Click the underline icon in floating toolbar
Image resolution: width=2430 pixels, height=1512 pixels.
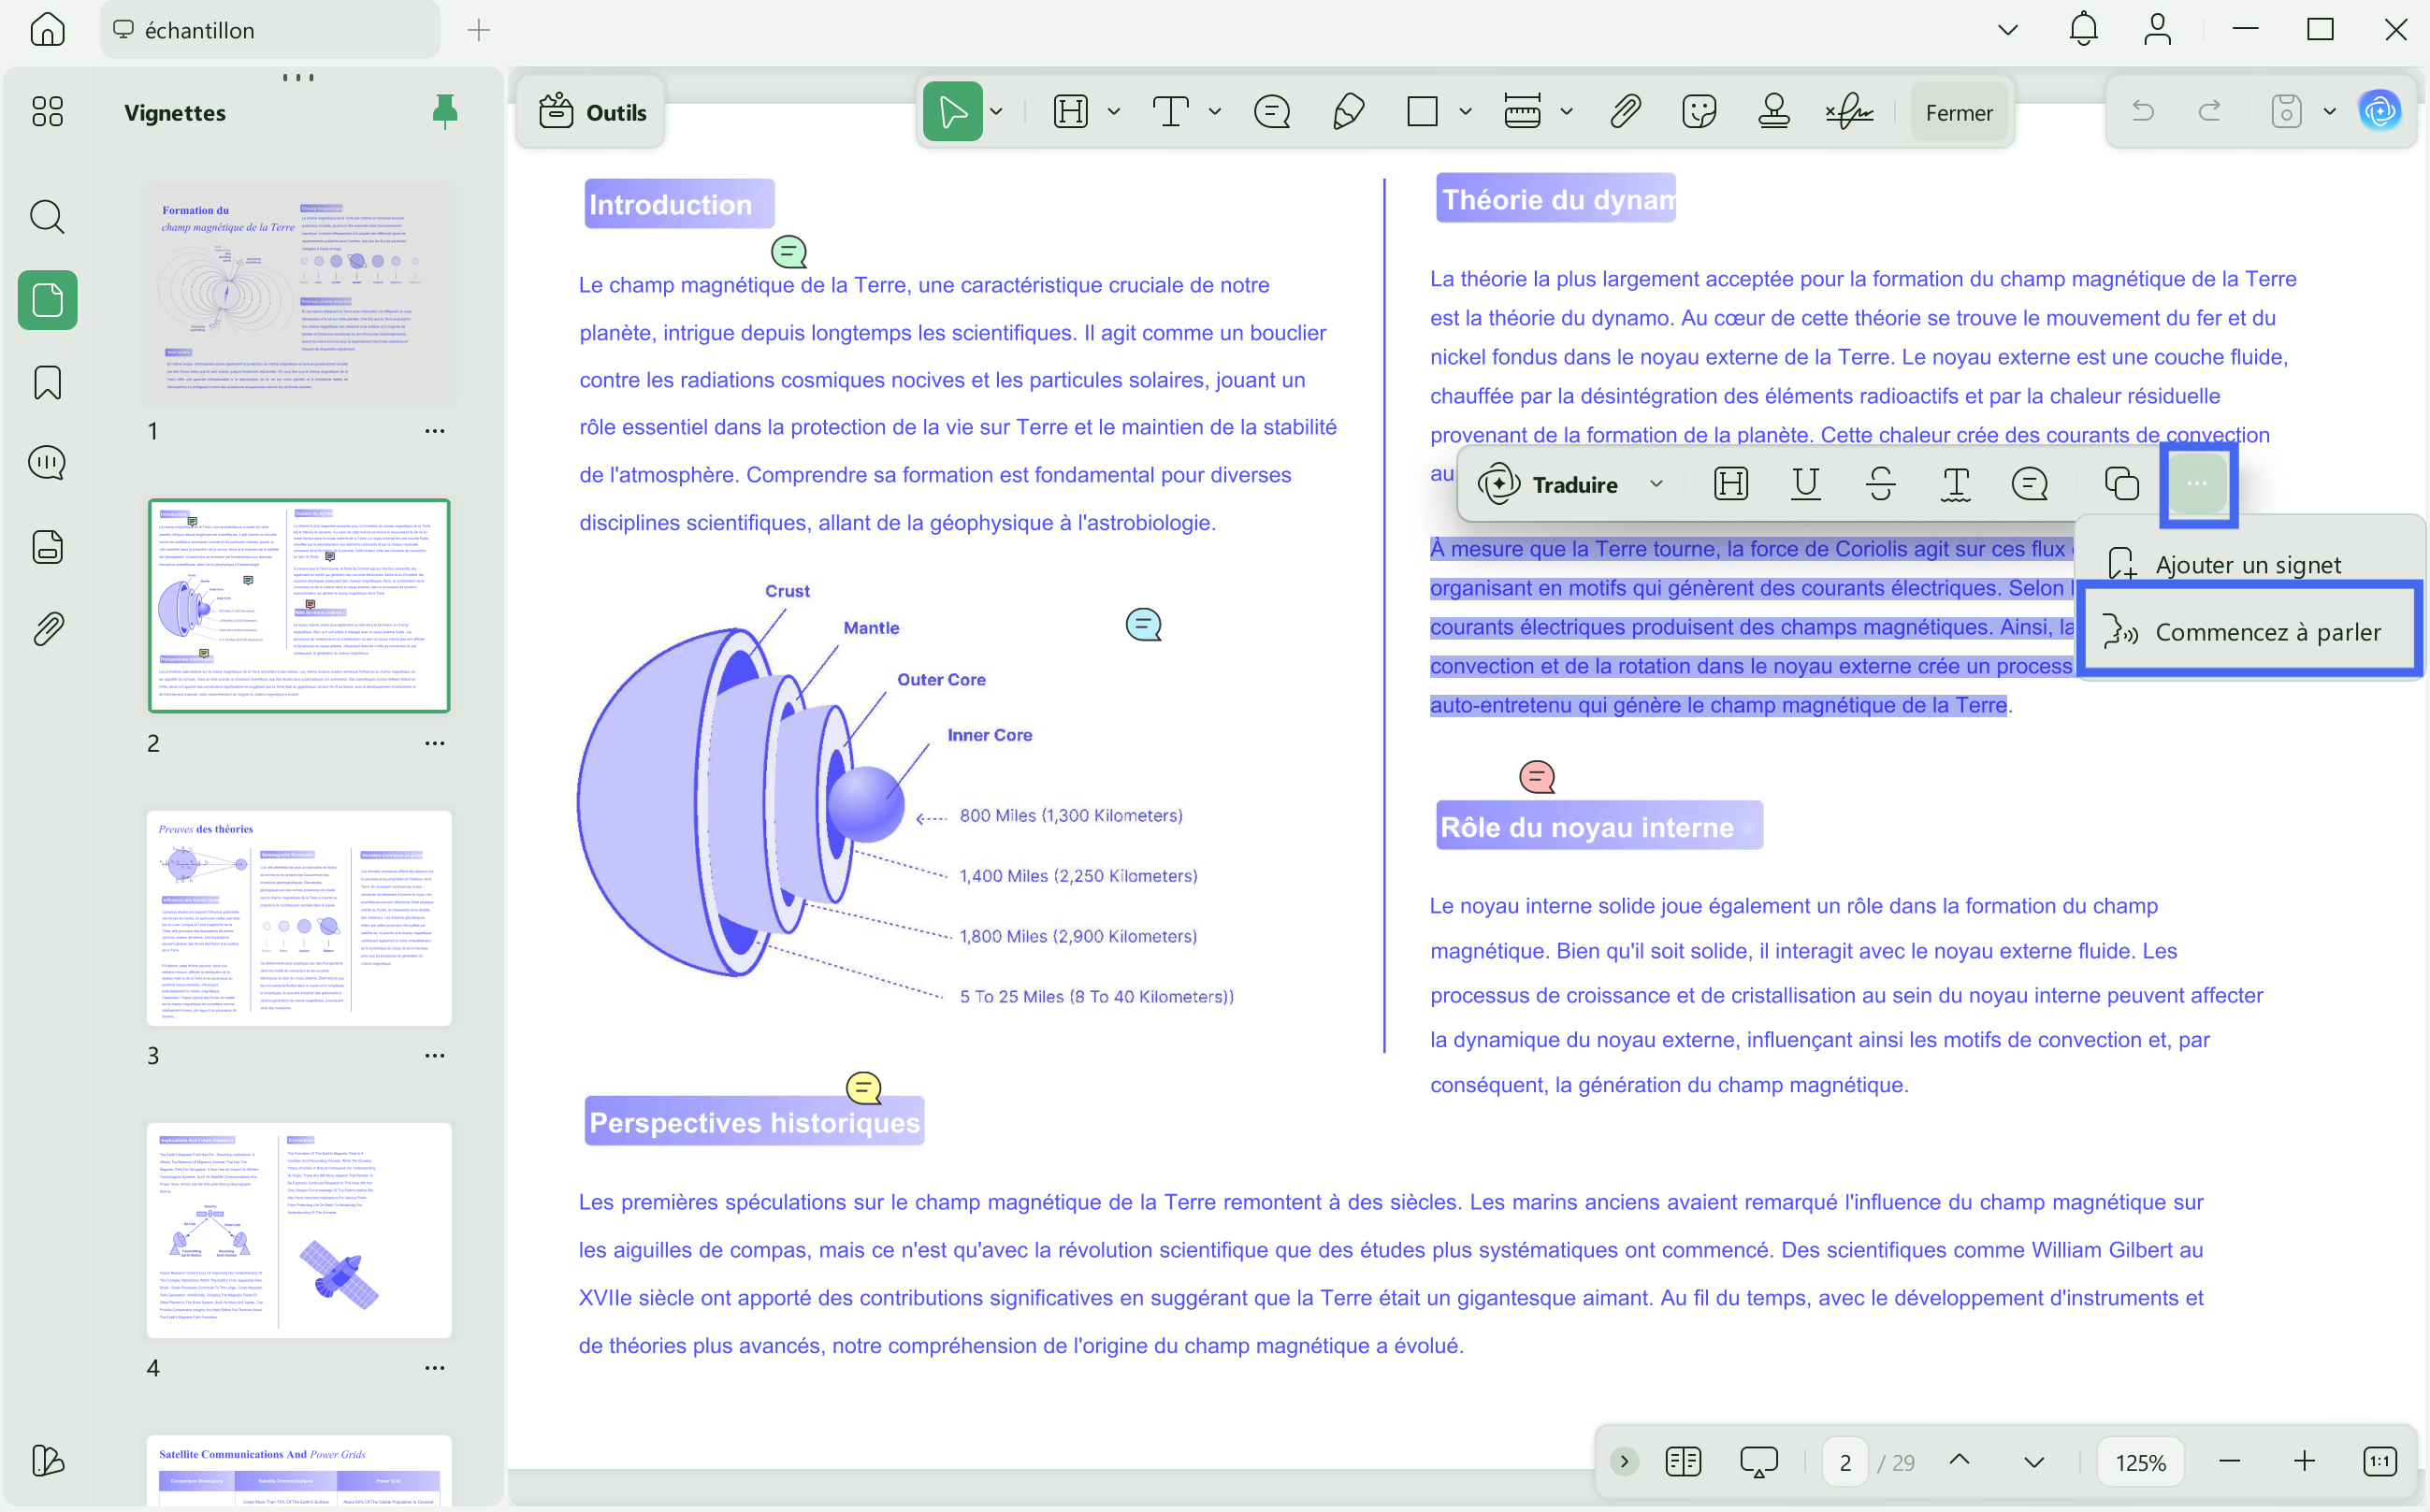(1805, 485)
